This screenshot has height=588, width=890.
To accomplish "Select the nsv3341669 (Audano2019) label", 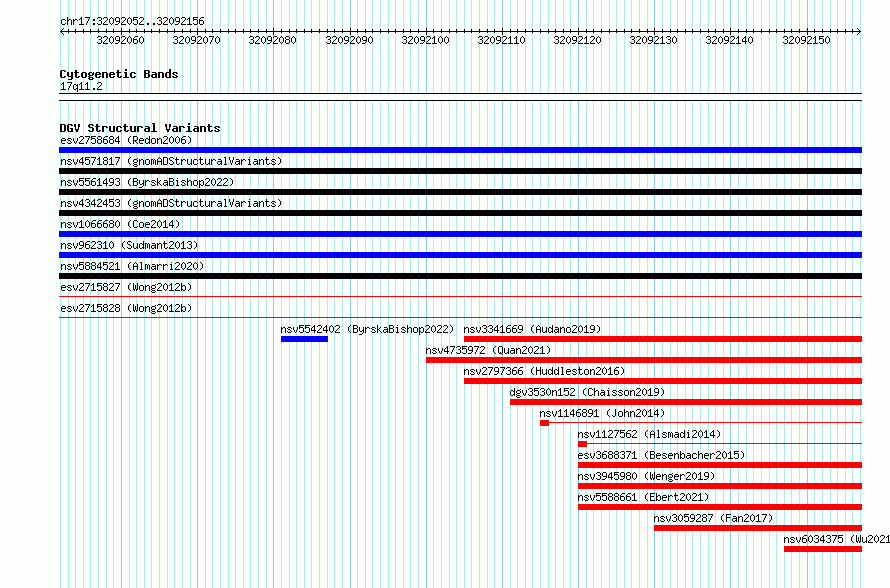I will click(x=532, y=329).
